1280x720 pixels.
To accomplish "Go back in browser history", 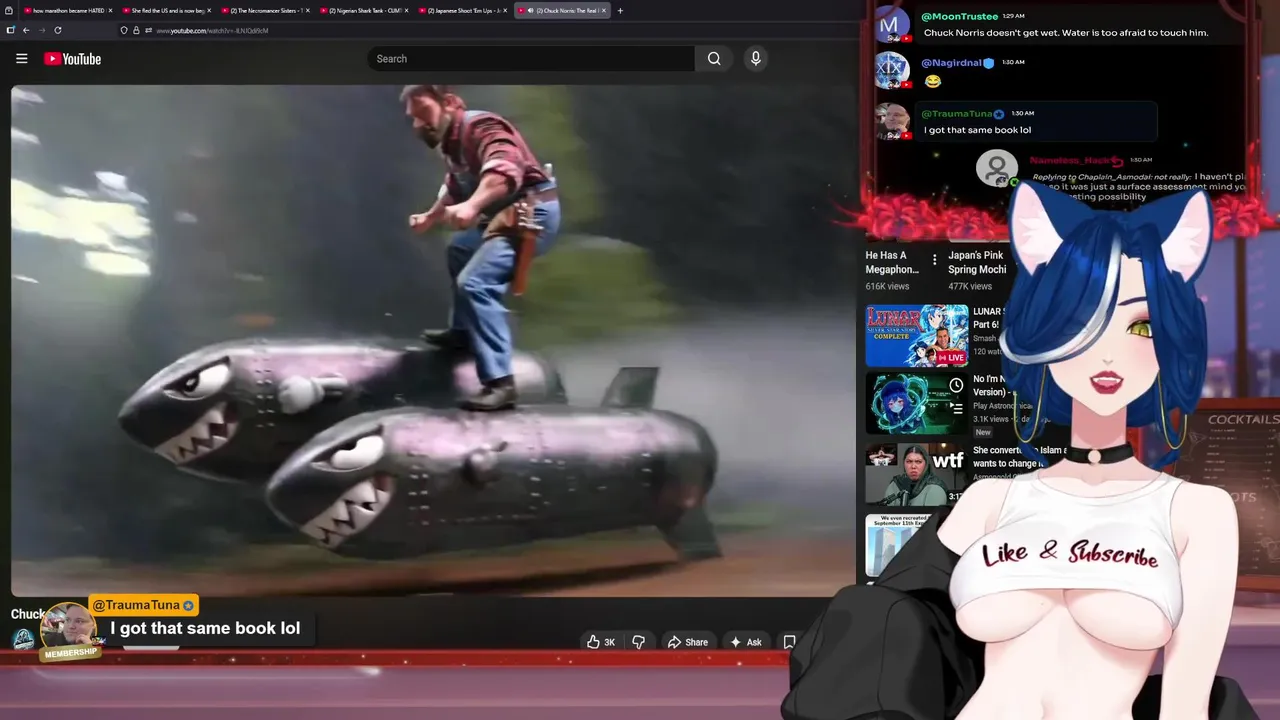I will (x=26, y=30).
